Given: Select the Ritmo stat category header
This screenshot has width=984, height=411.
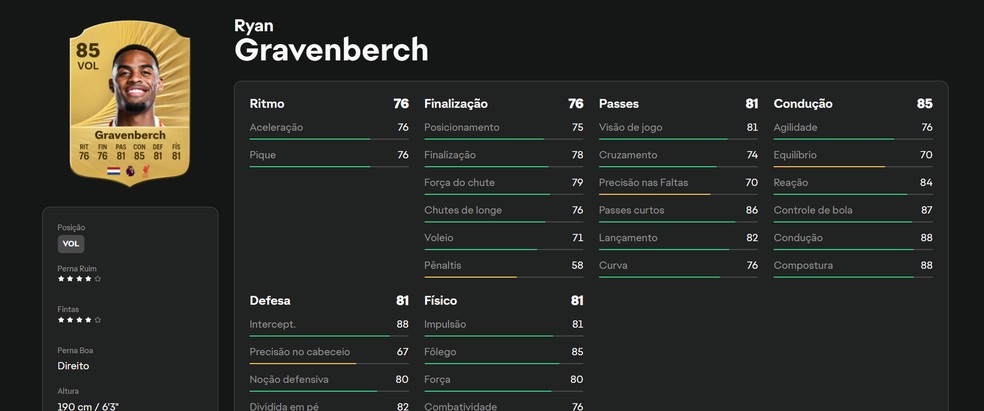Looking at the screenshot, I should click(x=267, y=103).
